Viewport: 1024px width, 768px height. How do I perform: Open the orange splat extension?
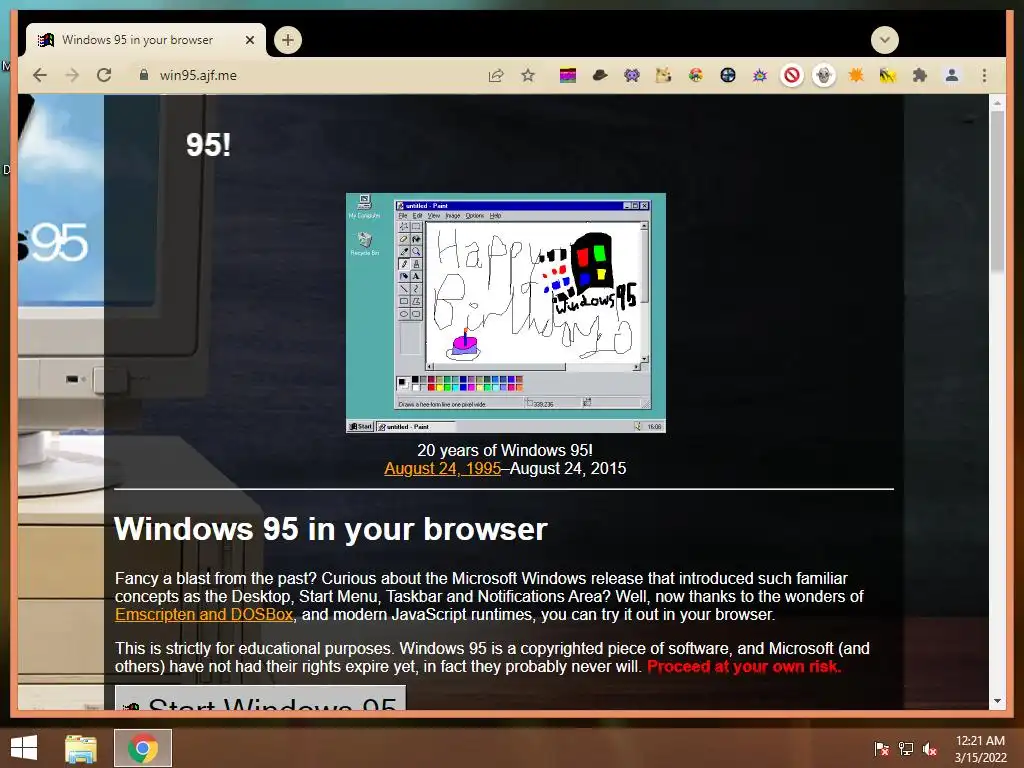click(856, 76)
